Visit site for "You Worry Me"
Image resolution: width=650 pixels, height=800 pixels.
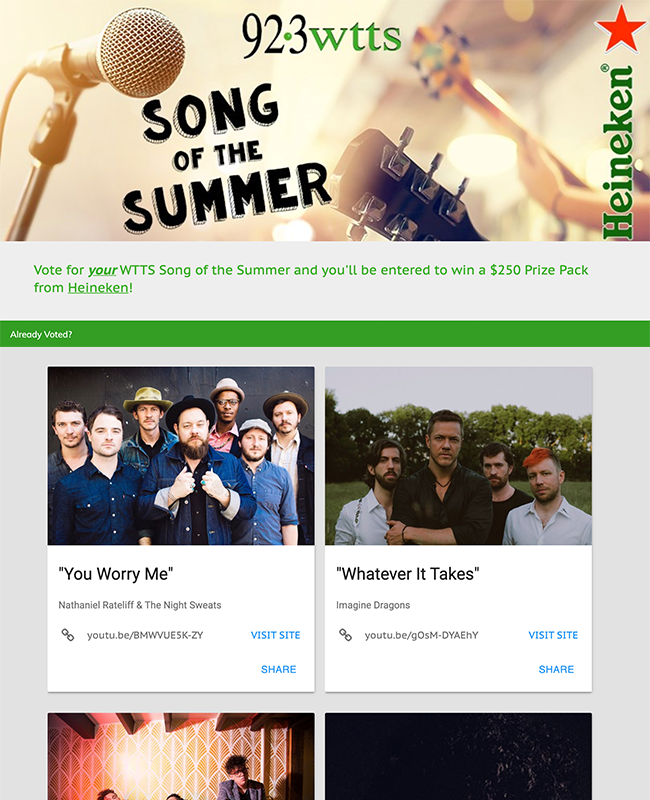click(x=276, y=635)
